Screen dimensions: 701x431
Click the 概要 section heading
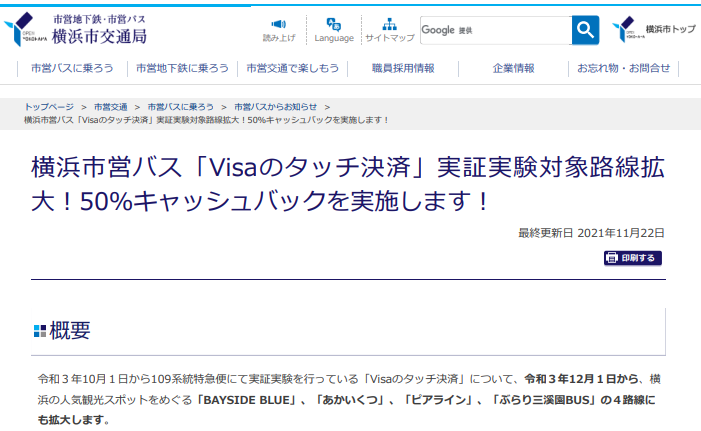[x=70, y=331]
